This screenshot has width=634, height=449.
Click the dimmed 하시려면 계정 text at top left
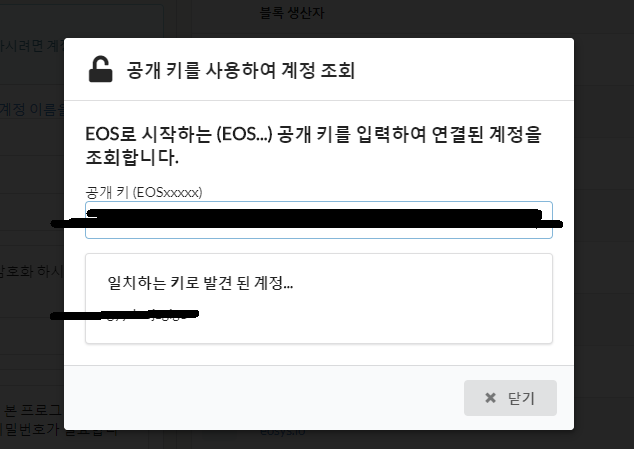pyautogui.click(x=32, y=46)
